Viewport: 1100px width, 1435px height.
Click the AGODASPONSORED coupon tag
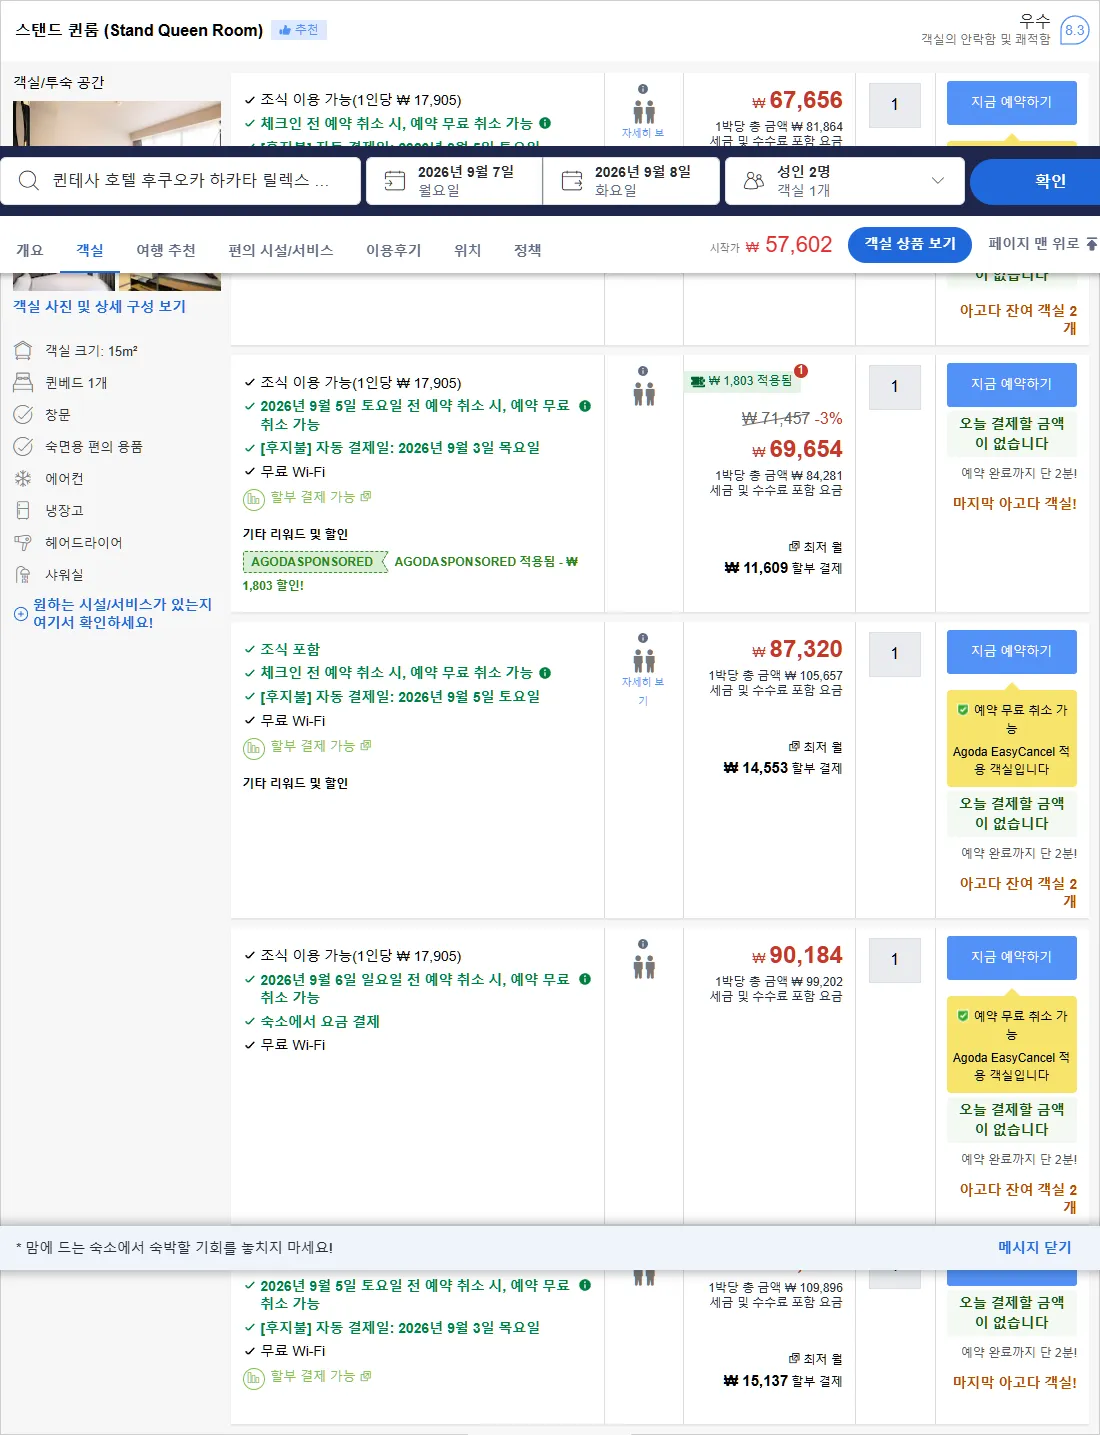[x=313, y=562]
